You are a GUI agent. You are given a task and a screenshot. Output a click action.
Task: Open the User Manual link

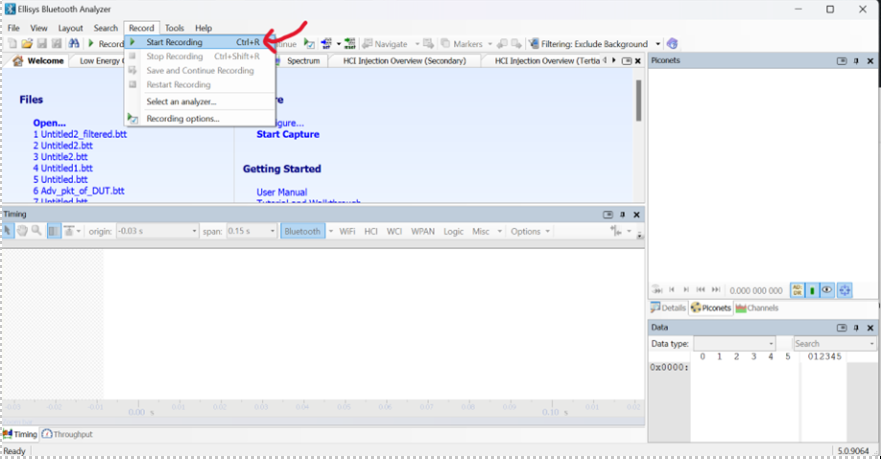[282, 192]
